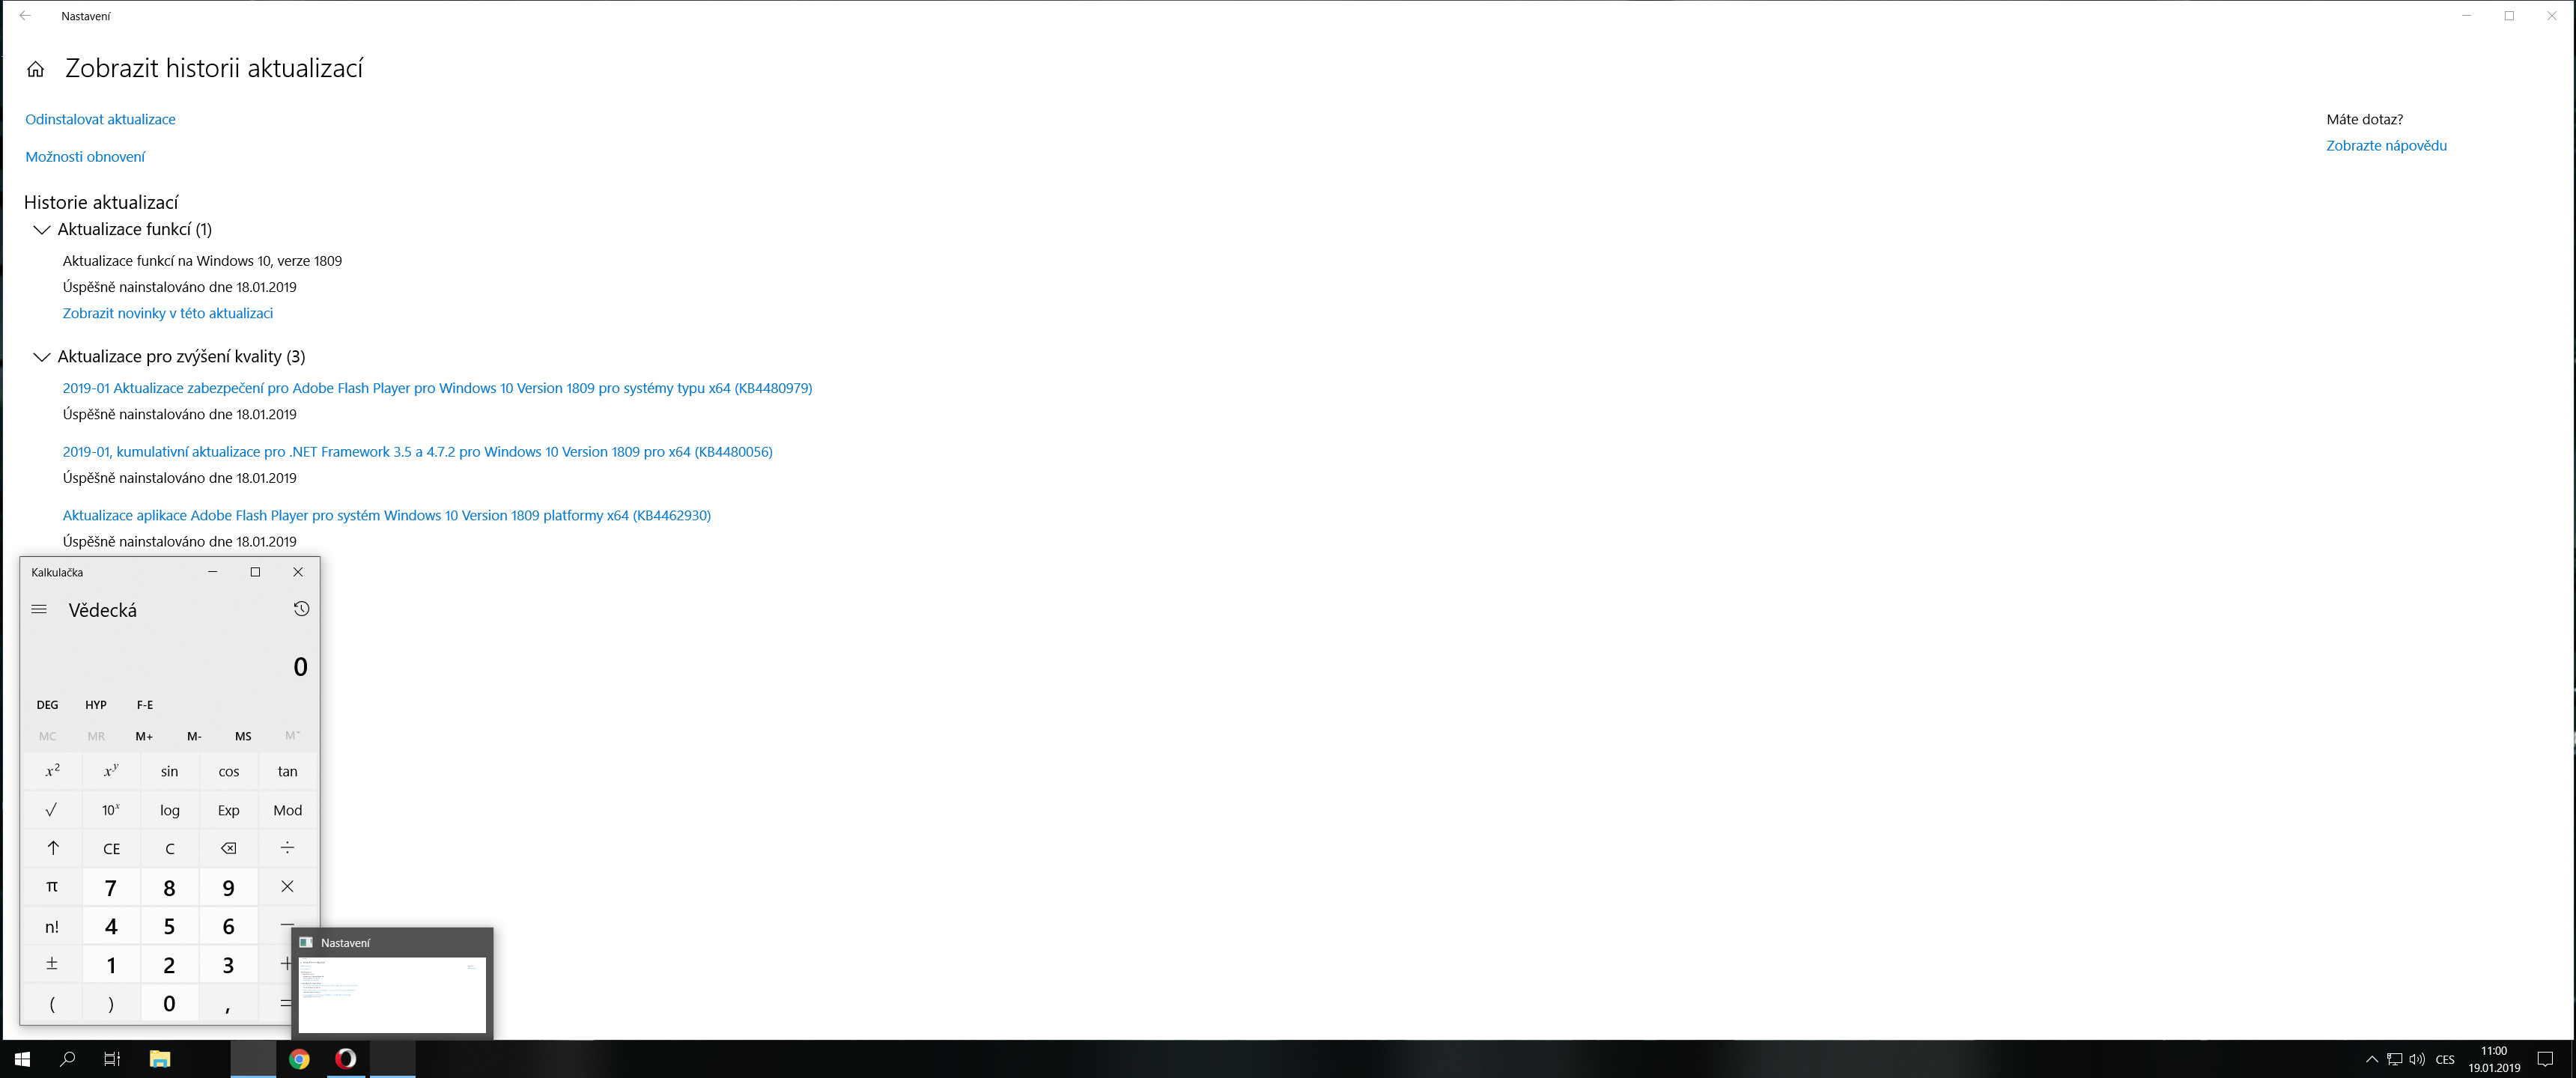This screenshot has width=2576, height=1078.
Task: Open Chrome from the taskbar
Action: pyautogui.click(x=299, y=1059)
